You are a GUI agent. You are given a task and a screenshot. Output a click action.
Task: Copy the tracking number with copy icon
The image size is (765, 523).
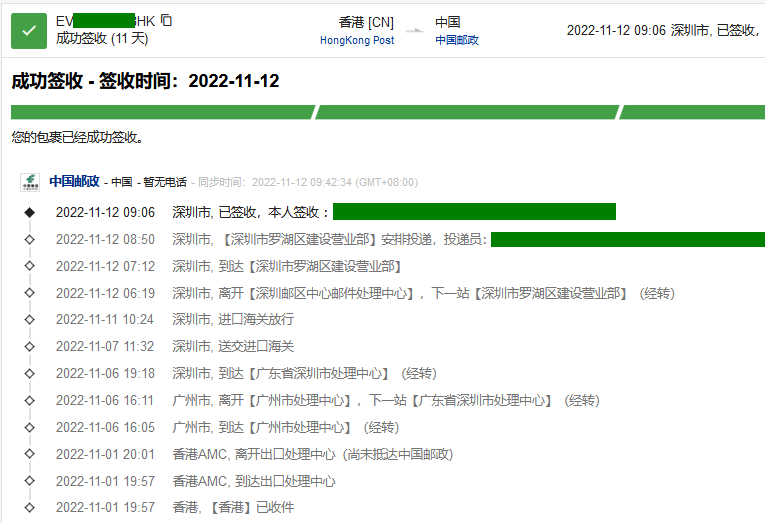[166, 21]
